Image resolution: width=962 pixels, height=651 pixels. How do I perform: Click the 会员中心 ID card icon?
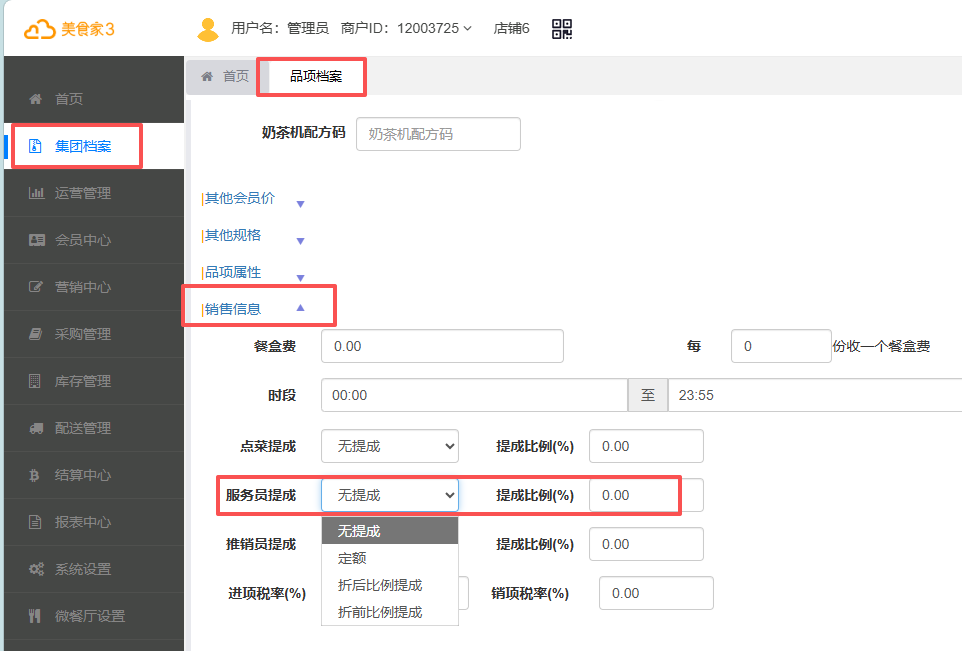[x=37, y=240]
